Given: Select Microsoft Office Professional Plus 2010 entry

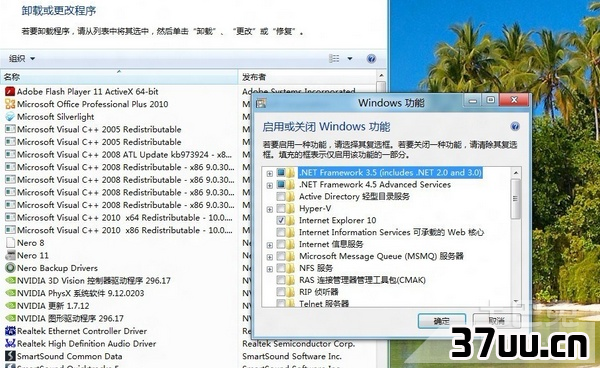Looking at the screenshot, I should click(92, 104).
